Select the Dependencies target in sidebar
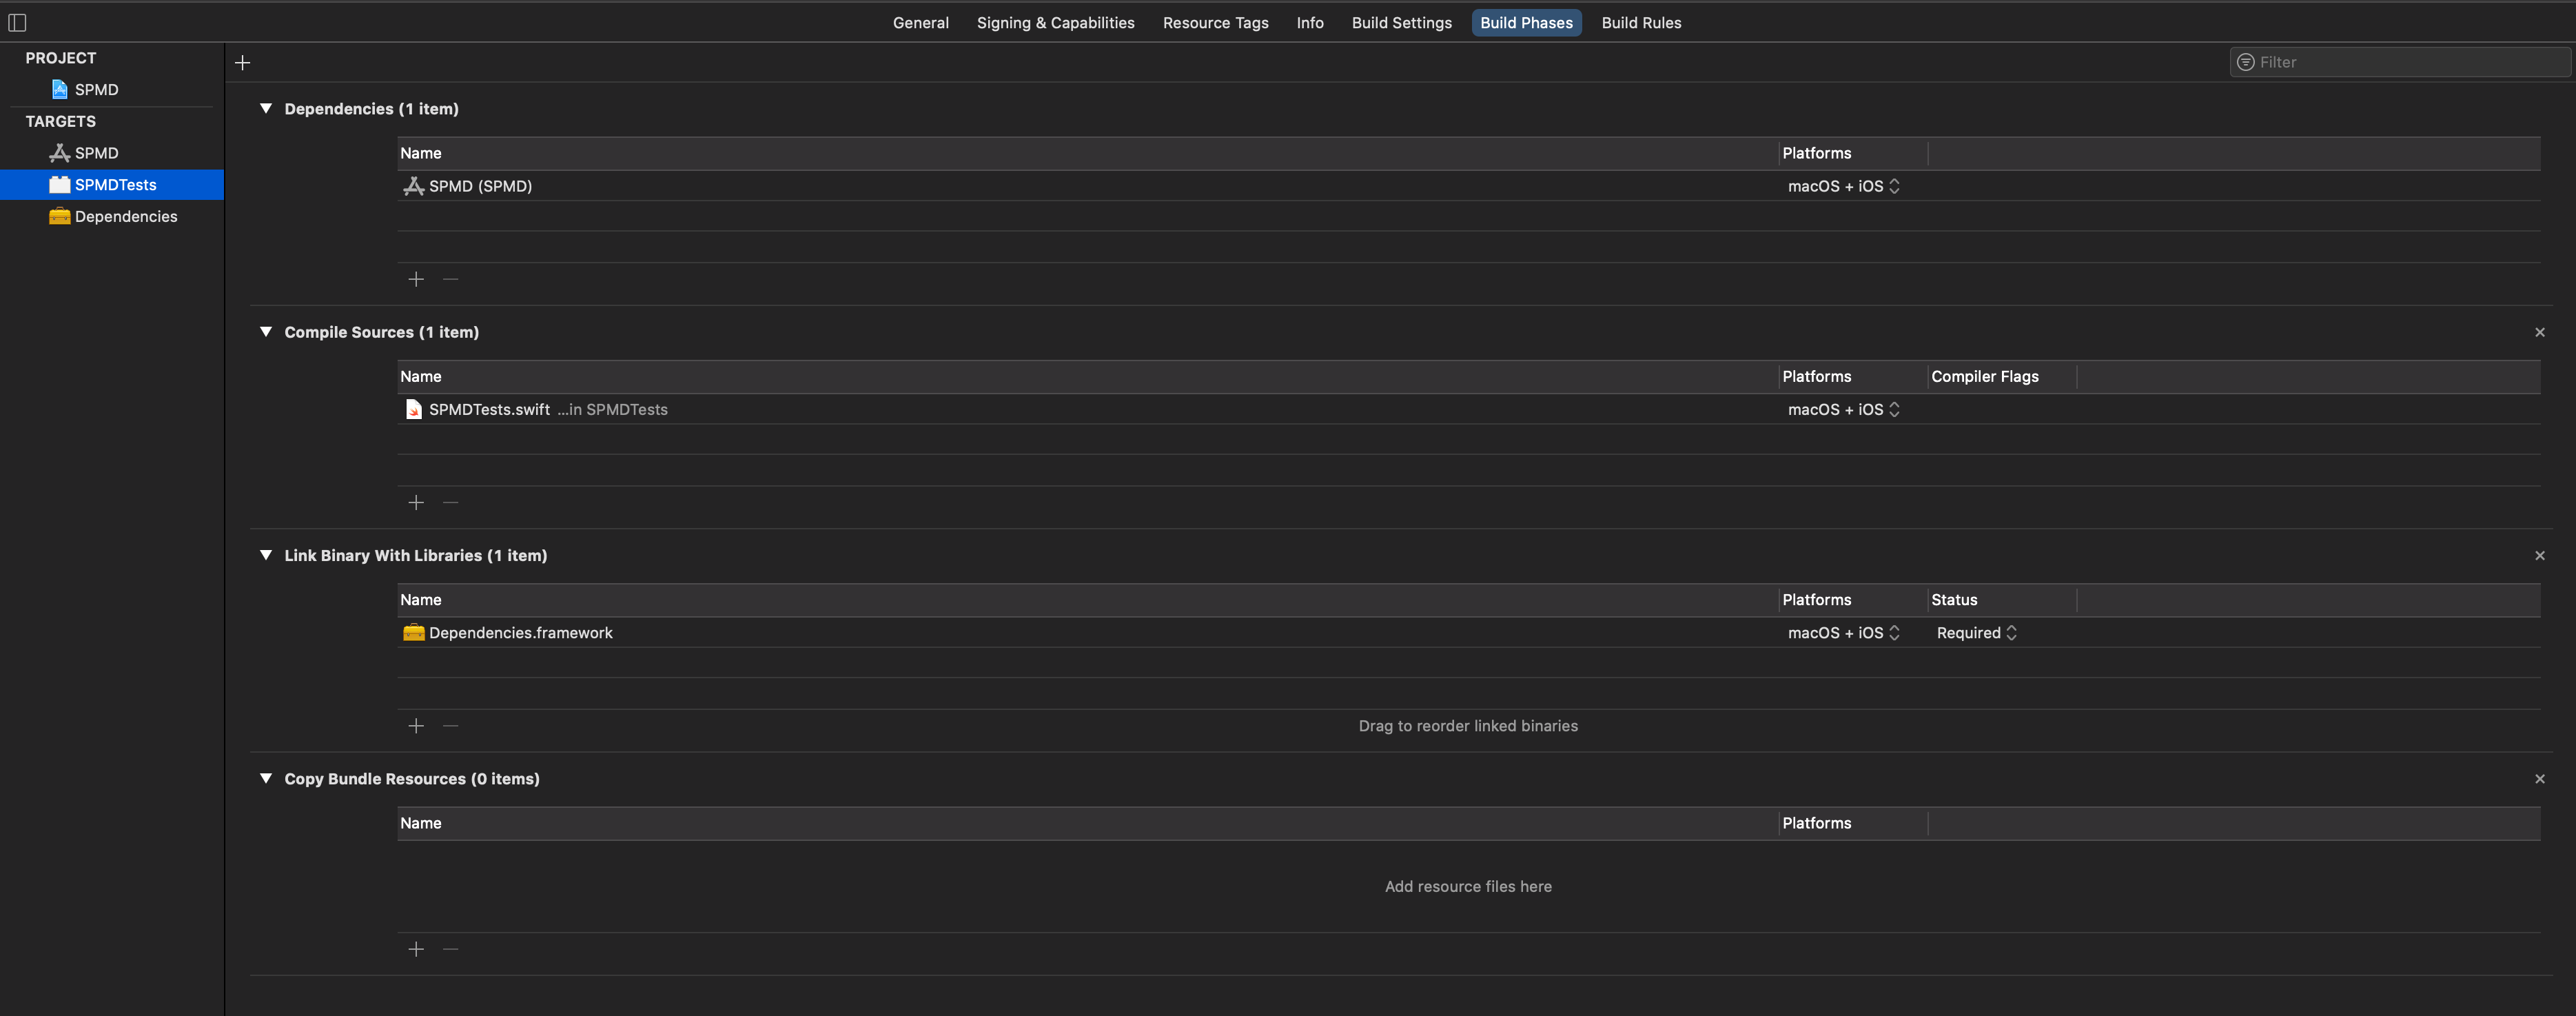 coord(125,216)
